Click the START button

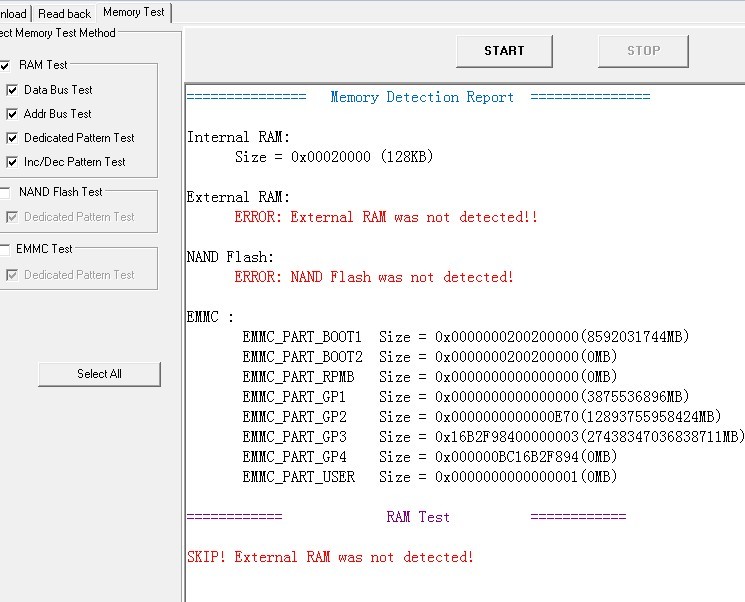tap(504, 51)
